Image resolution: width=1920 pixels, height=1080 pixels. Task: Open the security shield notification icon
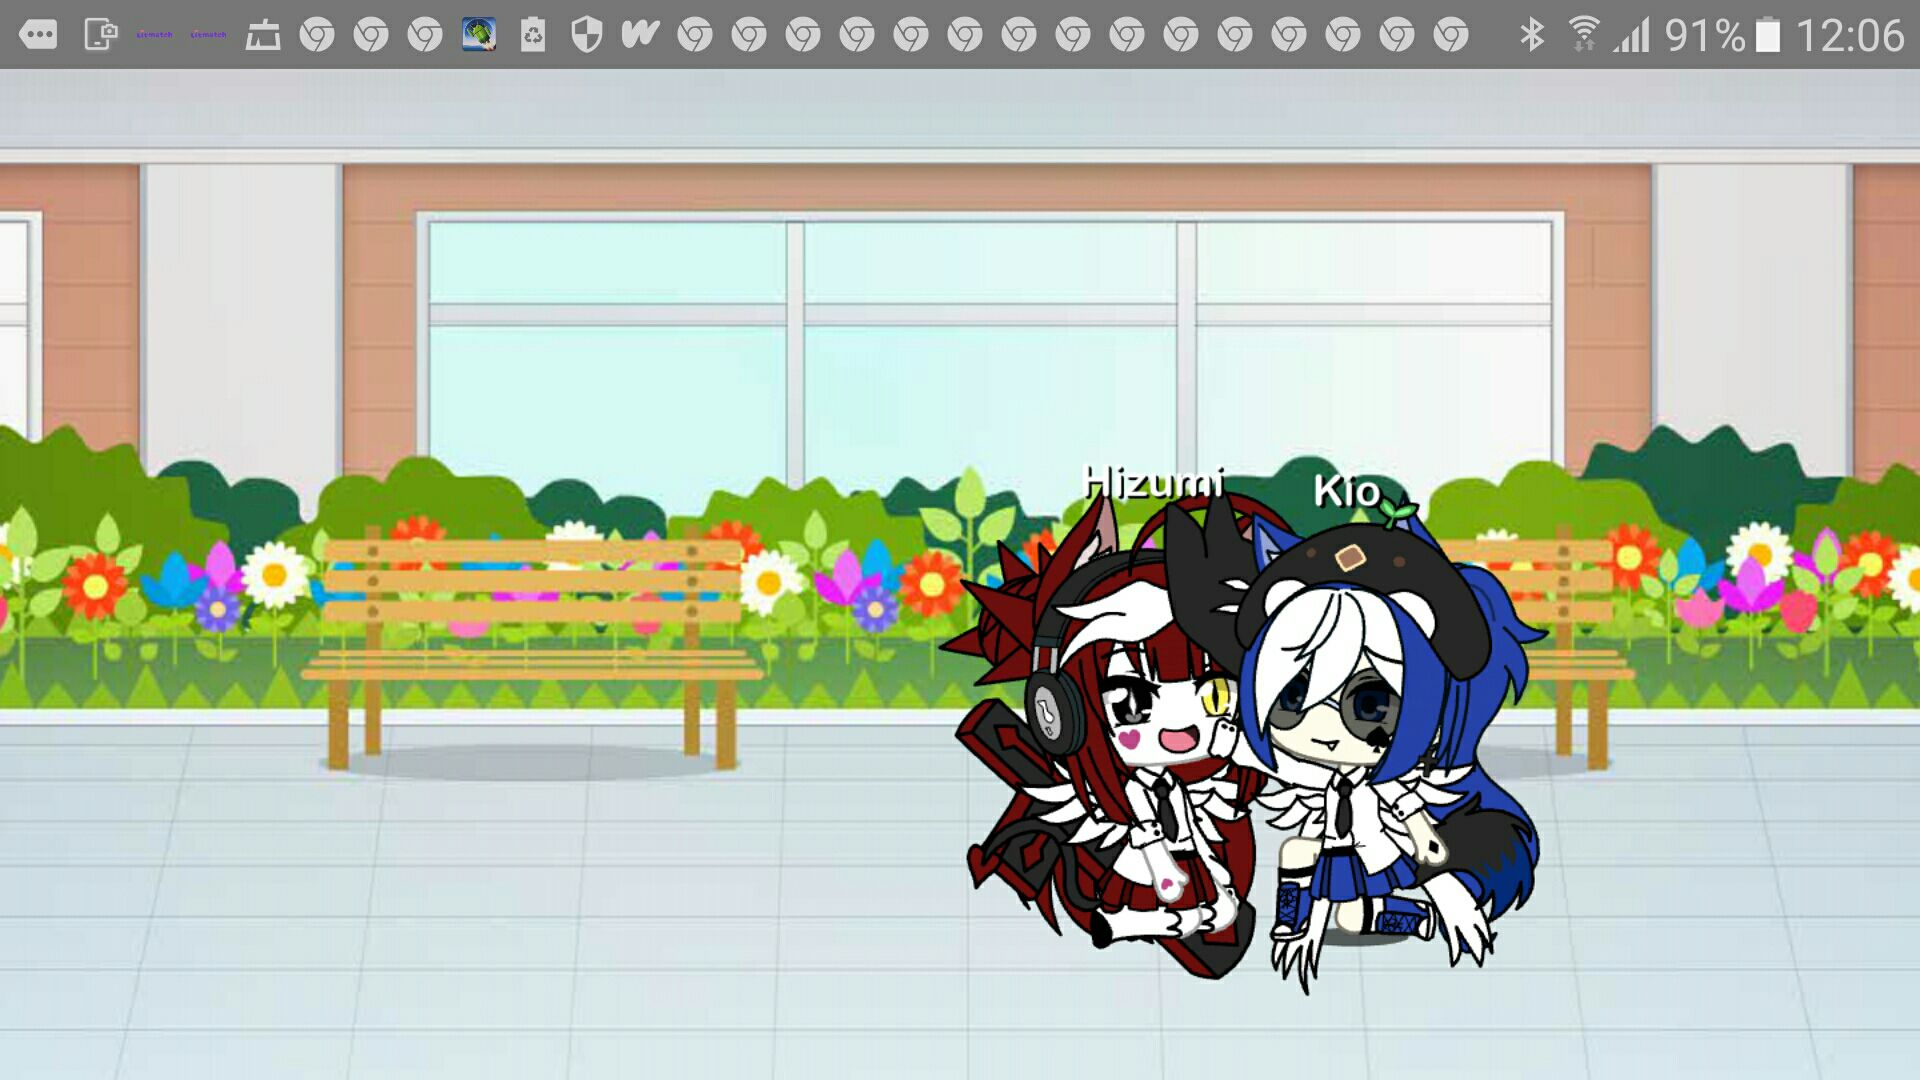(x=587, y=35)
